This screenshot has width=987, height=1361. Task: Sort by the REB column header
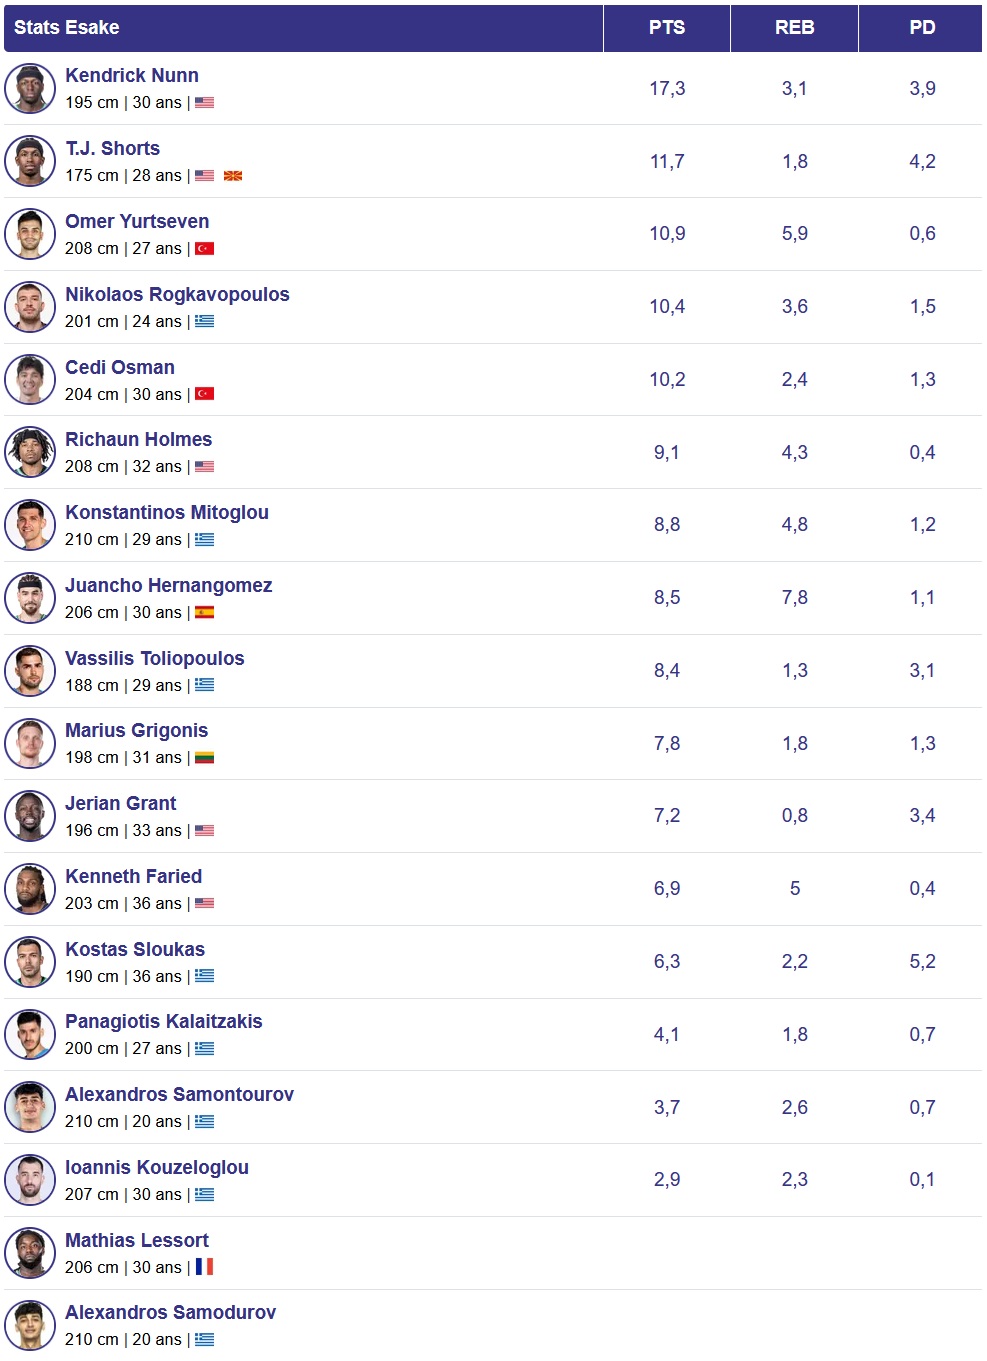(795, 28)
